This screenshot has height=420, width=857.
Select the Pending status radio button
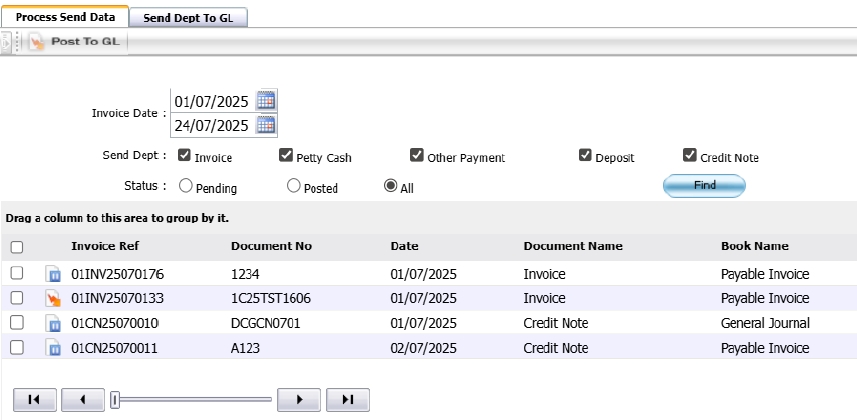pos(185,186)
